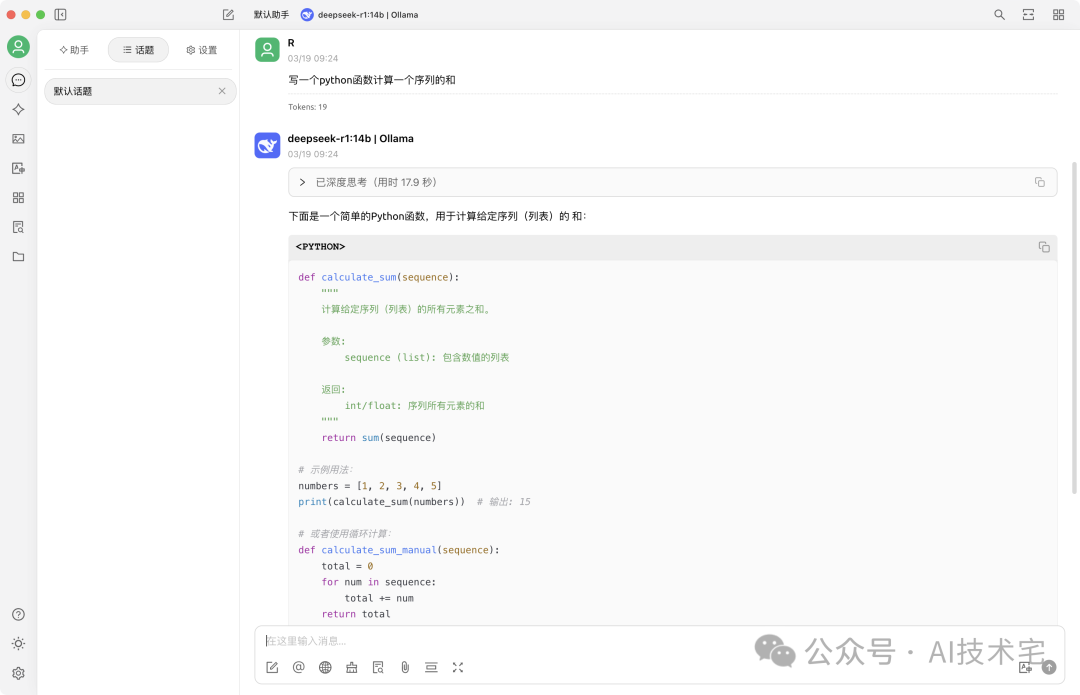Switch to the 设置 tab
1080x695 pixels.
click(x=202, y=50)
